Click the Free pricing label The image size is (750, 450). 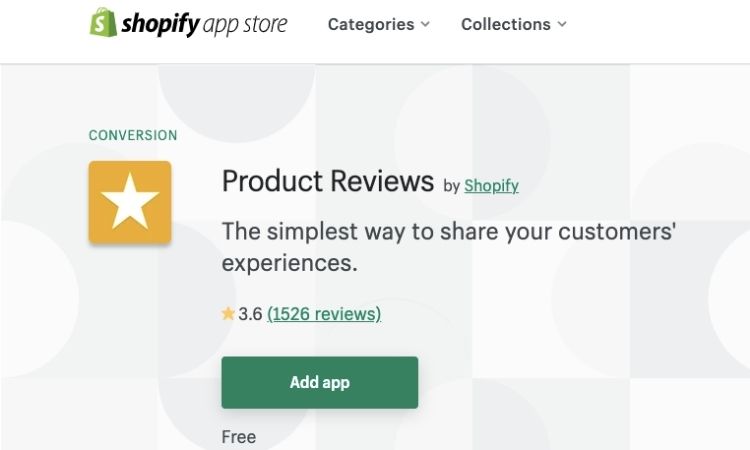(239, 437)
